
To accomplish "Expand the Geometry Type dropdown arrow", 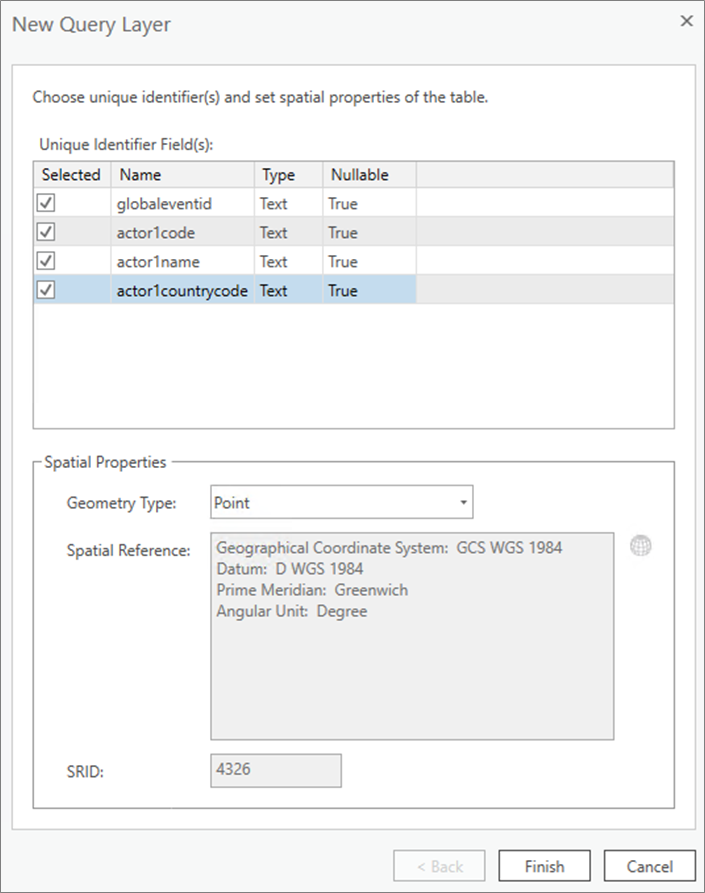I will coord(464,502).
